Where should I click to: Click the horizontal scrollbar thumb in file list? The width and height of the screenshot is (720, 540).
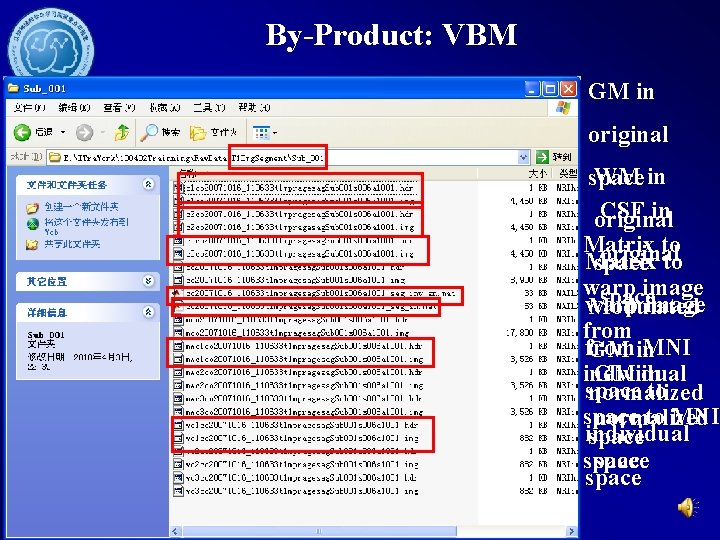click(319, 531)
